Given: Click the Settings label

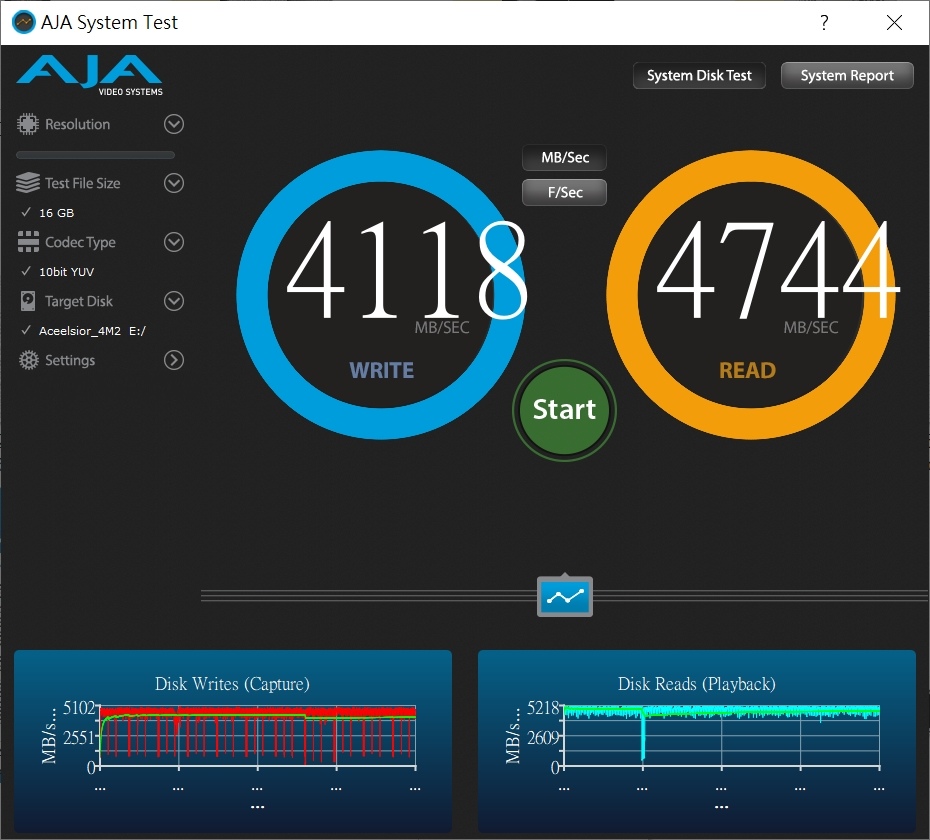Looking at the screenshot, I should (x=70, y=360).
